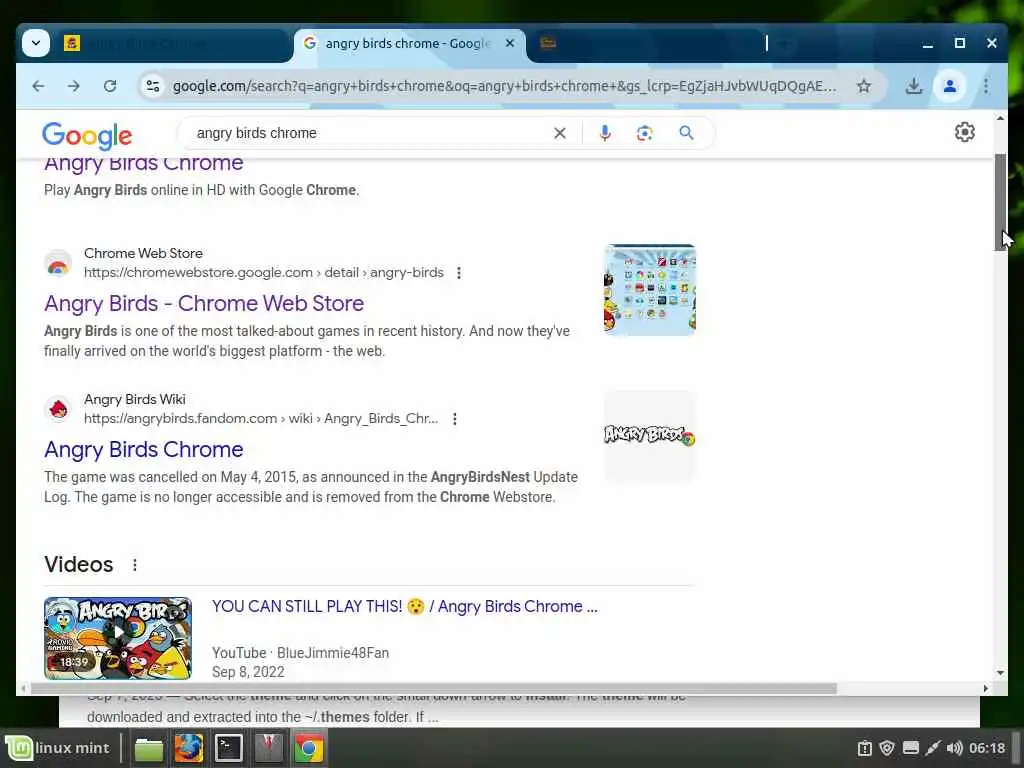1024x768 pixels.
Task: Go to Google homepage via logo
Action: [87, 135]
